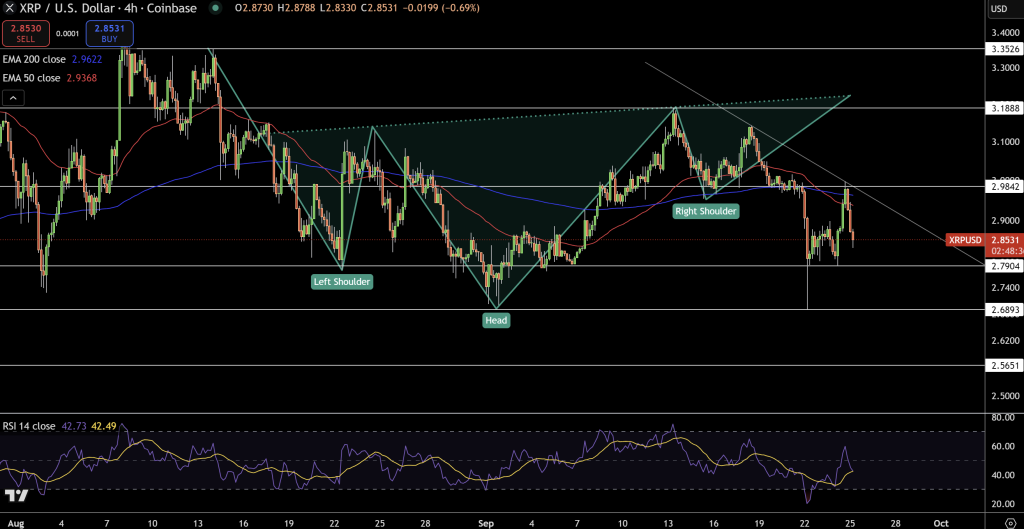The width and height of the screenshot is (1024, 529).
Task: Click the 2.9842 horizontal line price label
Action: pos(1004,187)
